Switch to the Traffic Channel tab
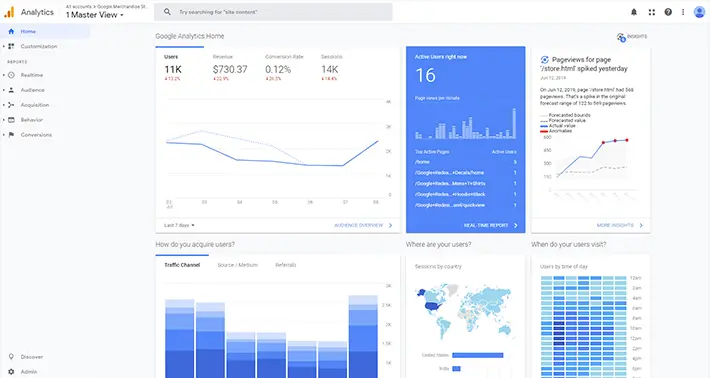The width and height of the screenshot is (710, 378). [x=182, y=265]
